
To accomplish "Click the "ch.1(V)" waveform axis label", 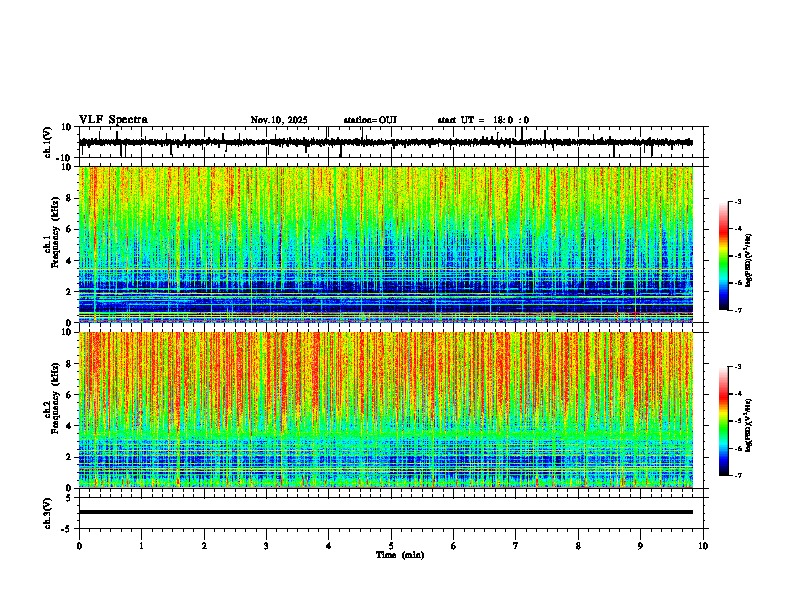I will pos(48,142).
